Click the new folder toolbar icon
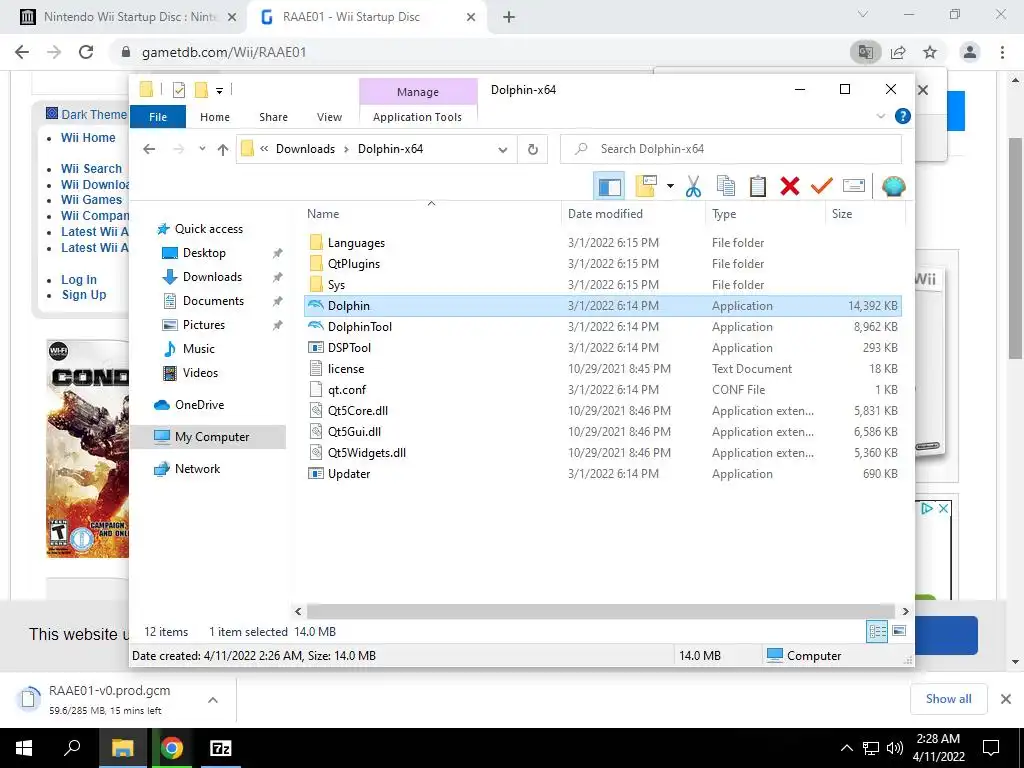 (x=646, y=187)
